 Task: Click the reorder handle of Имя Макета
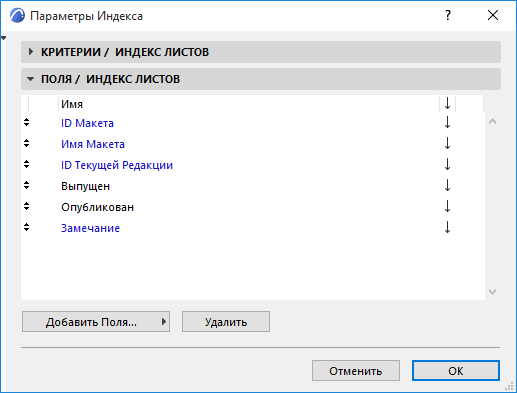click(27, 143)
